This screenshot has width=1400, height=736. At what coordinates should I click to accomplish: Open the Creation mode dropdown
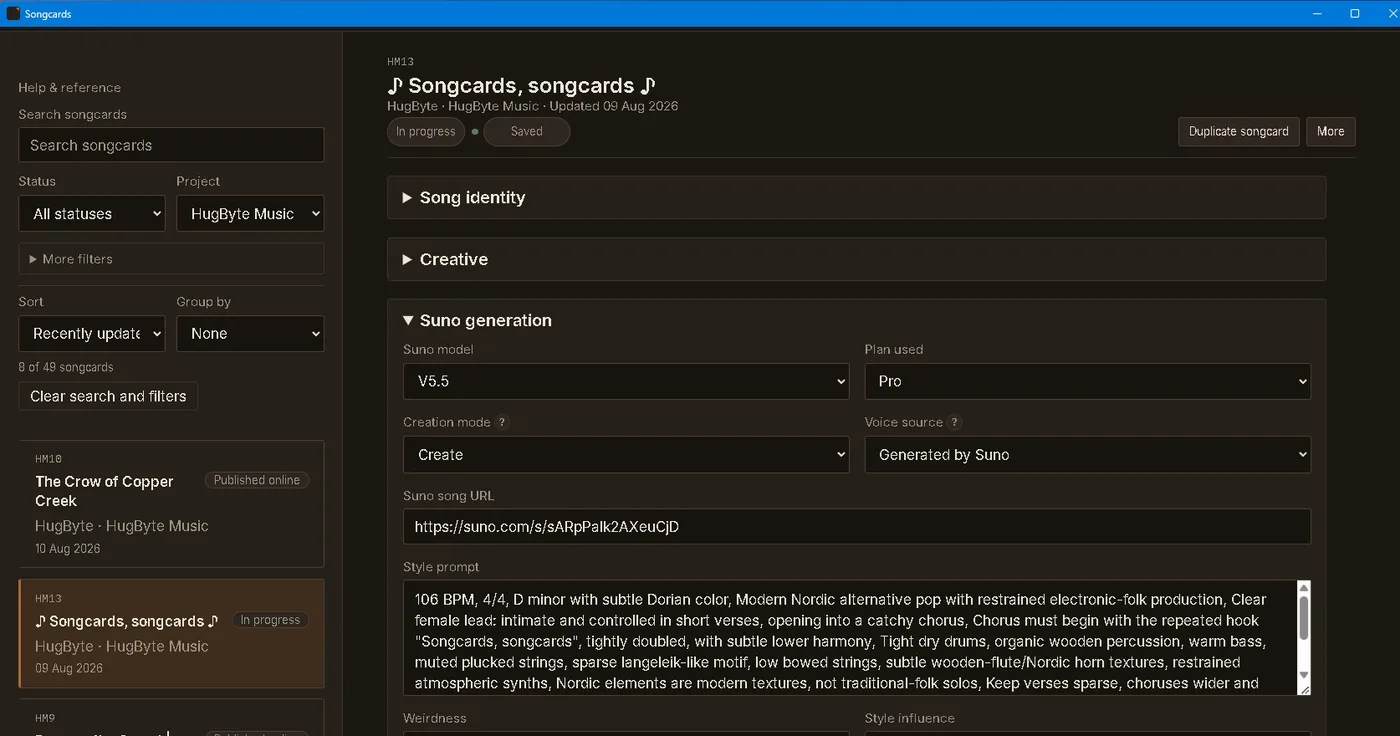pos(626,455)
